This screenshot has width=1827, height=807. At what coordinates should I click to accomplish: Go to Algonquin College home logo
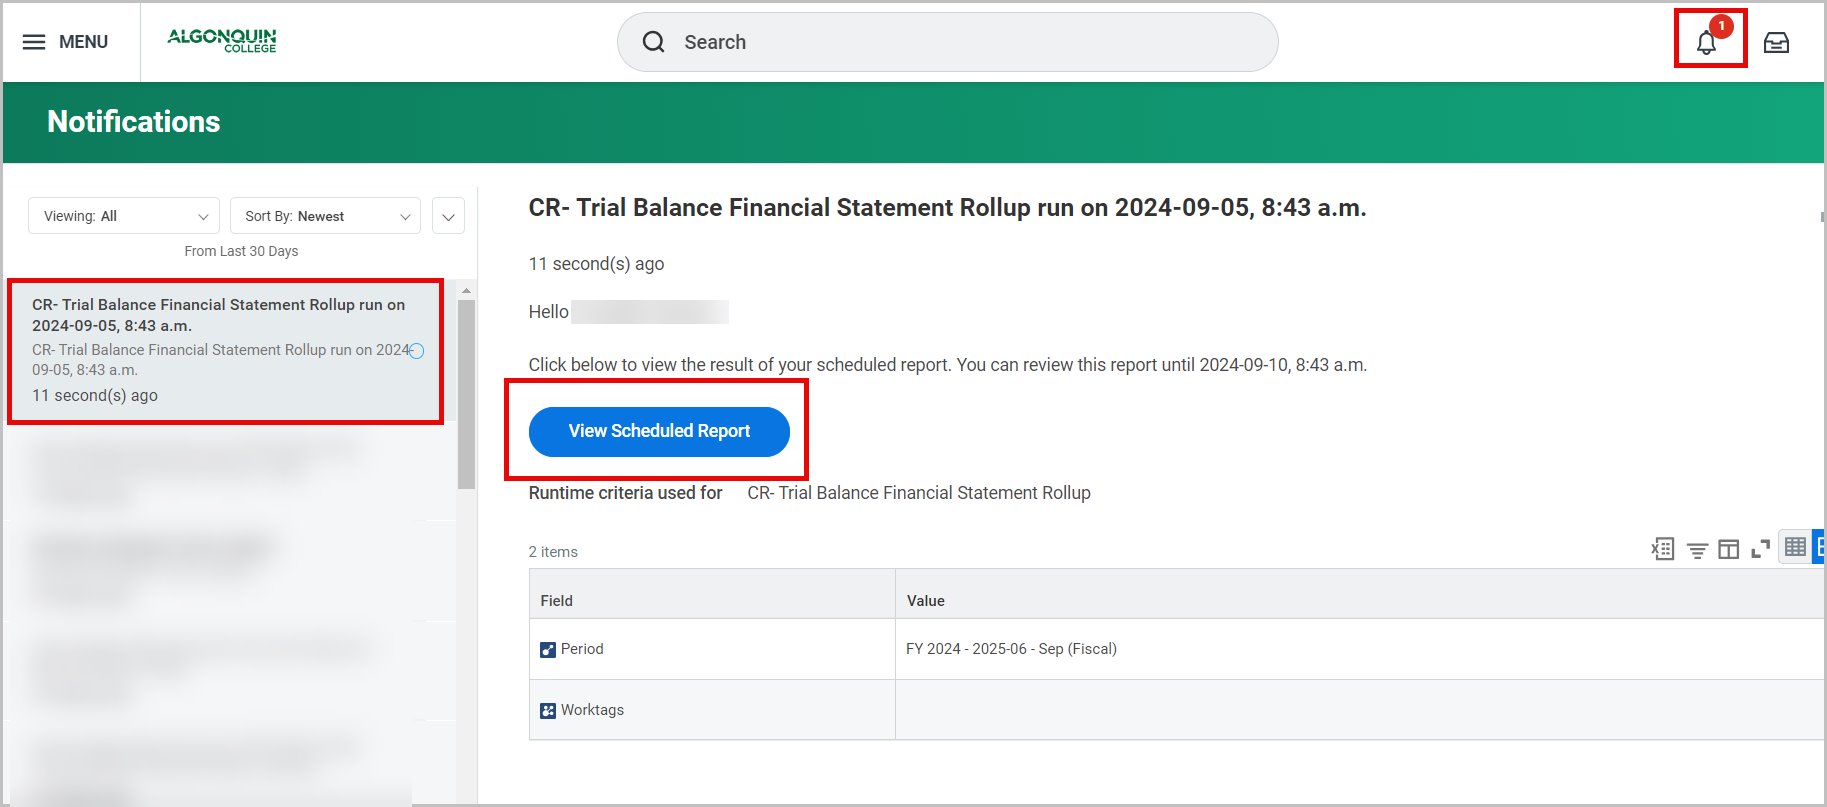click(222, 40)
